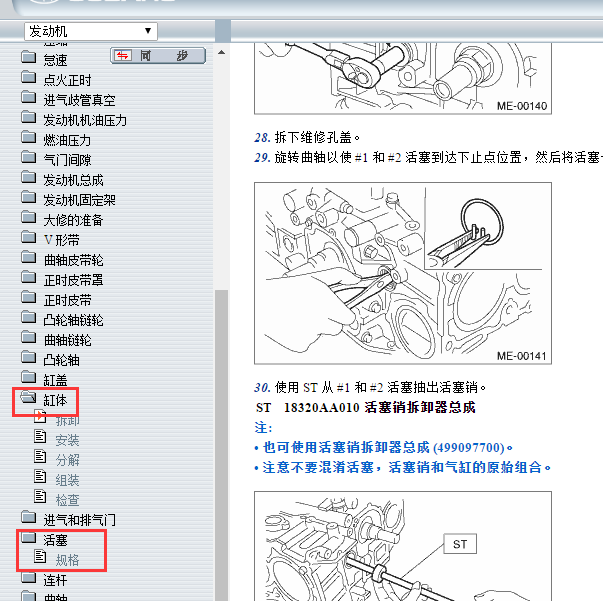This screenshot has height=601, width=603.
Task: Open the 进气歧管真空 folder icon
Action: pyautogui.click(x=28, y=97)
